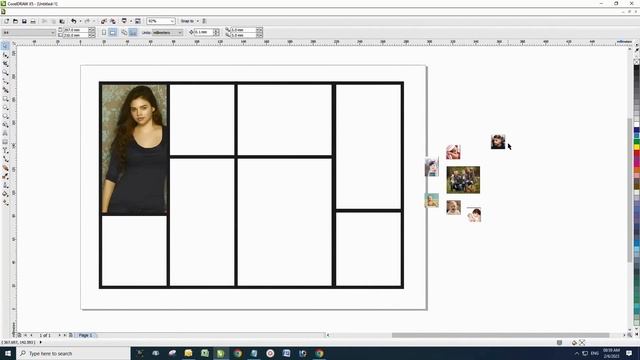This screenshot has width=640, height=360.
Task: Pick the white palette swatch
Action: 636,124
